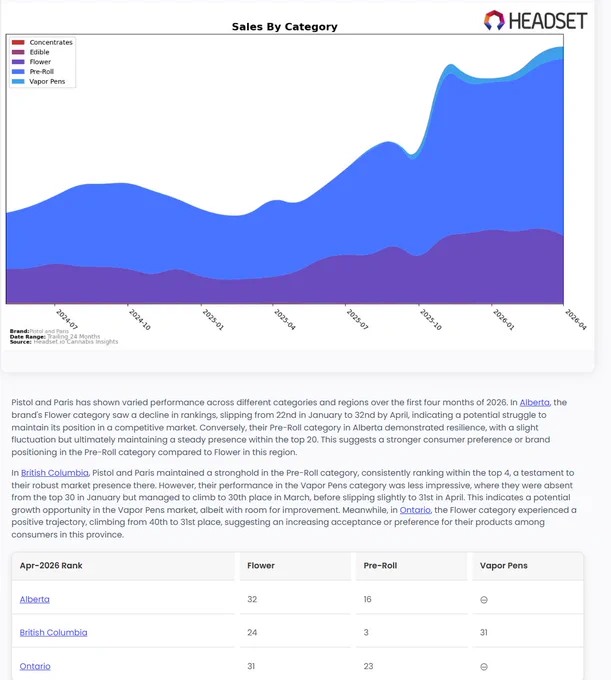Viewport: 611px width, 680px height.
Task: Click the Edible legend swatch
Action: [x=18, y=52]
